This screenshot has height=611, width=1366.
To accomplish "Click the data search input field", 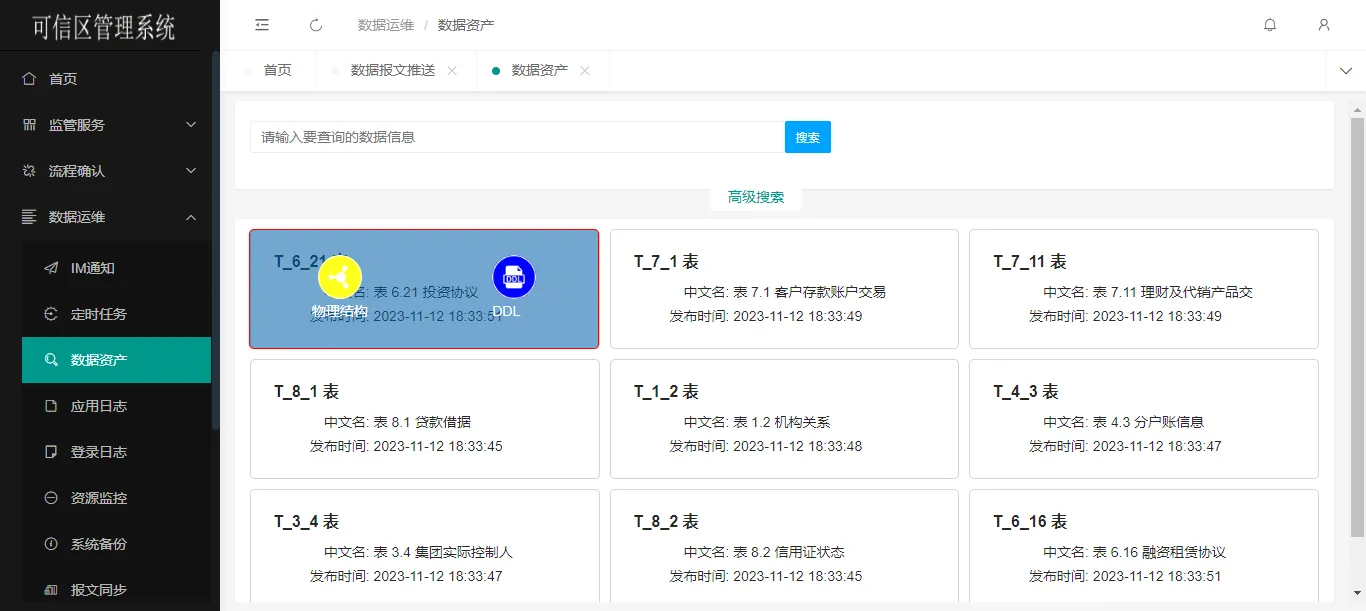I will click(x=516, y=137).
